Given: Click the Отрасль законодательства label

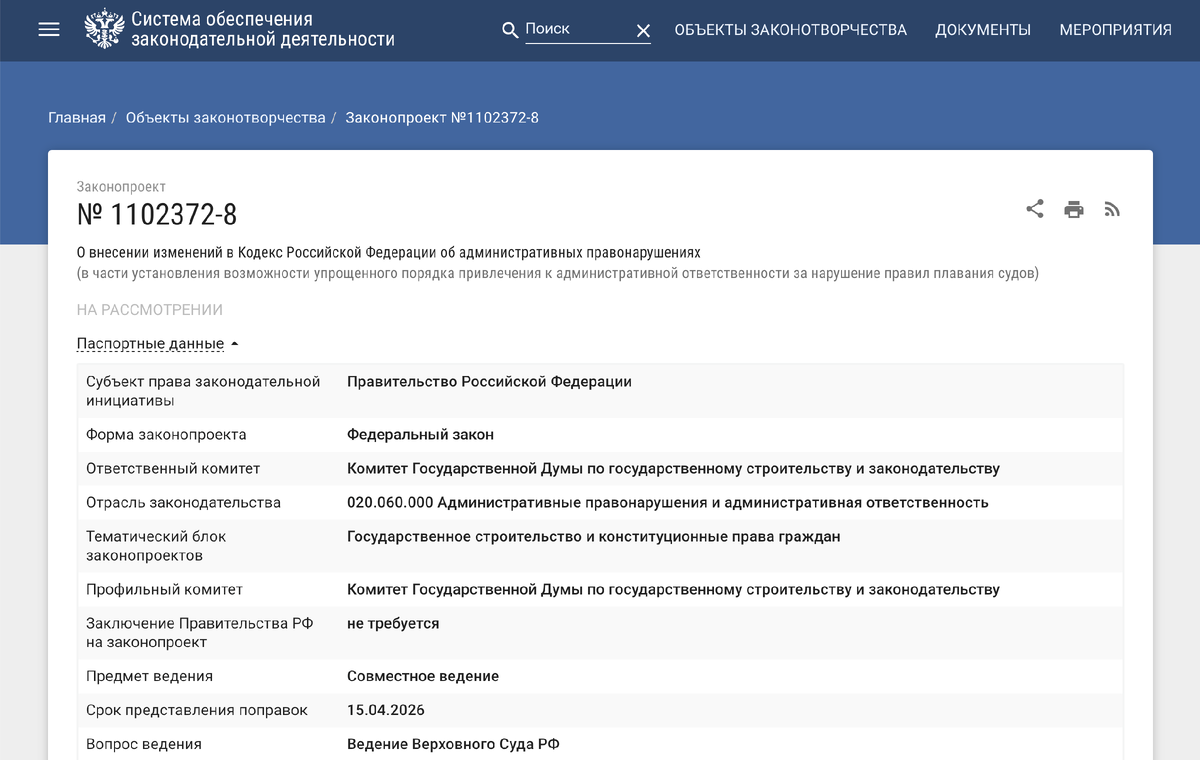Looking at the screenshot, I should click(x=183, y=503).
